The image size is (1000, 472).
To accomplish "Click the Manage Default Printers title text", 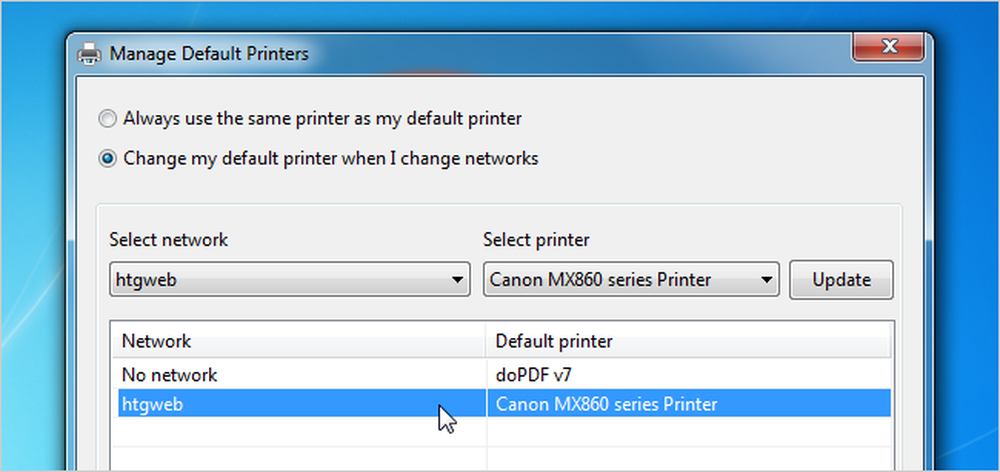I will click(x=209, y=54).
